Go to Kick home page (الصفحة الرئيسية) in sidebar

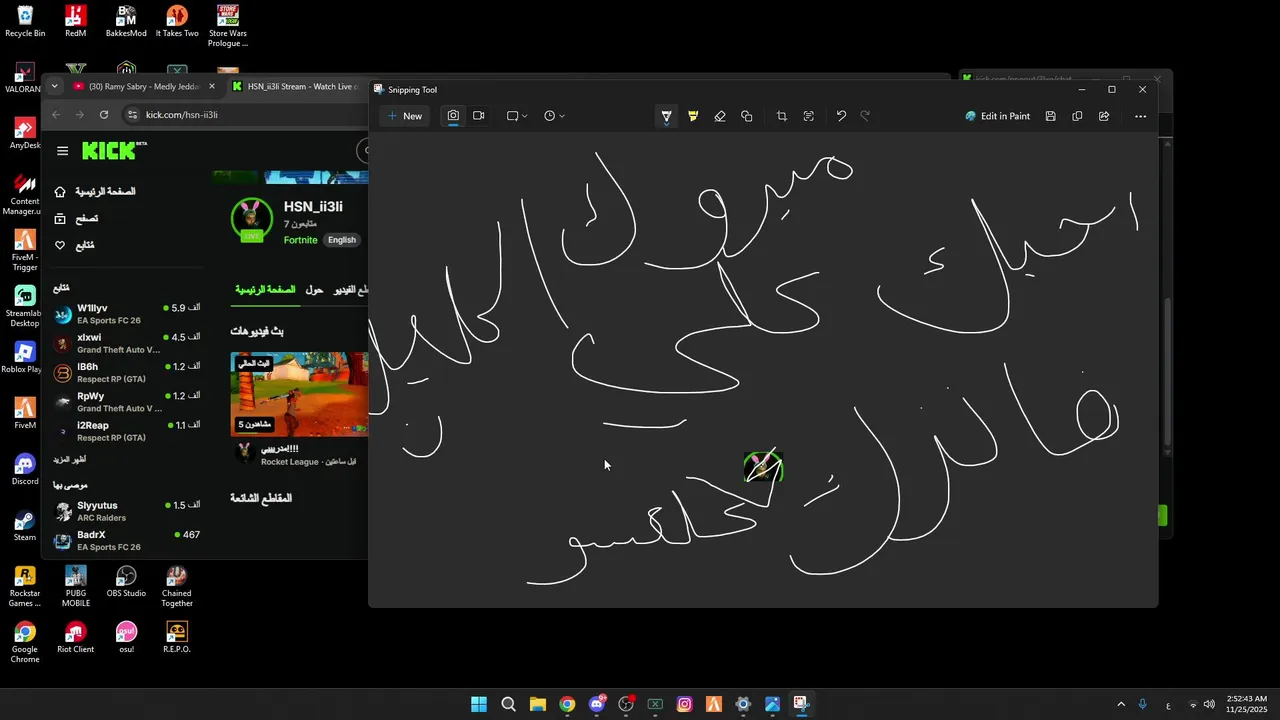click(x=95, y=191)
